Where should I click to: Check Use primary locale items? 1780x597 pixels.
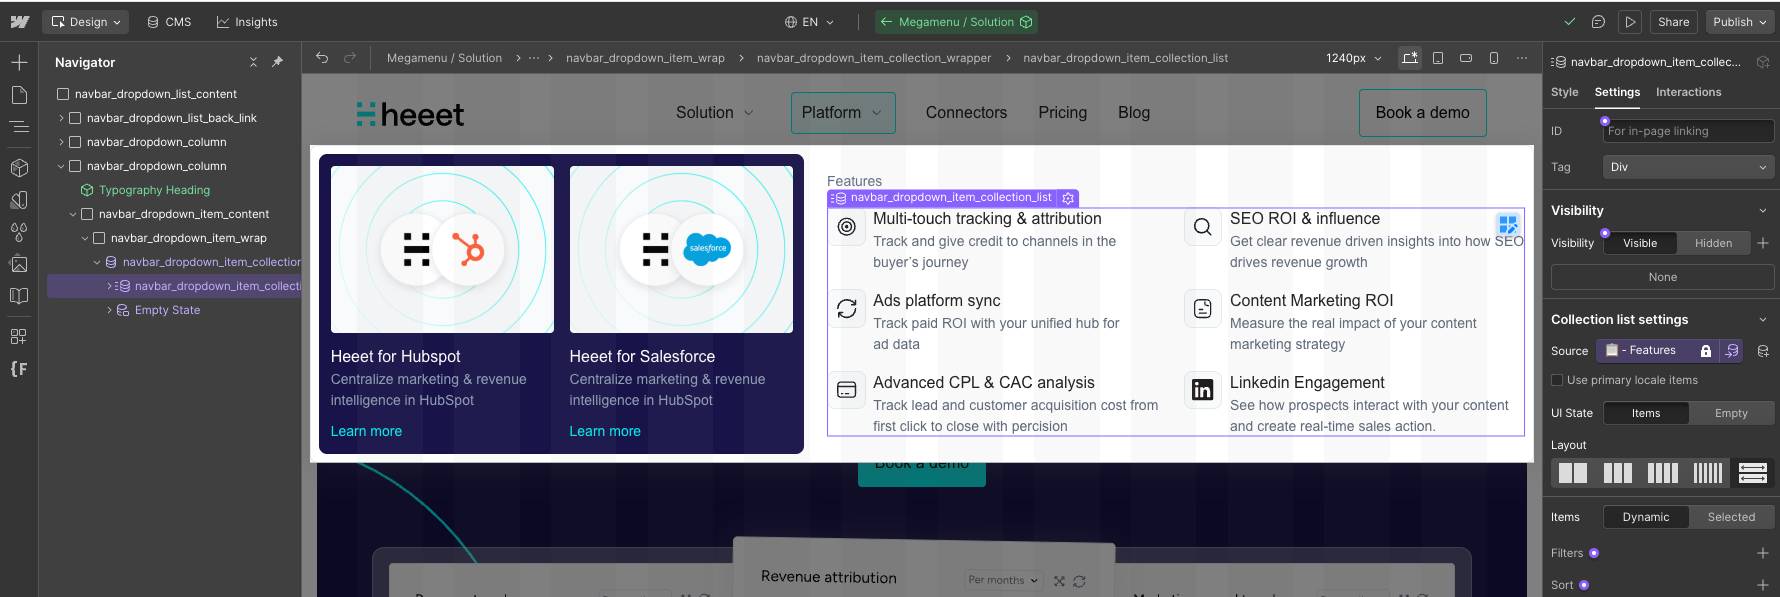[x=1557, y=380]
